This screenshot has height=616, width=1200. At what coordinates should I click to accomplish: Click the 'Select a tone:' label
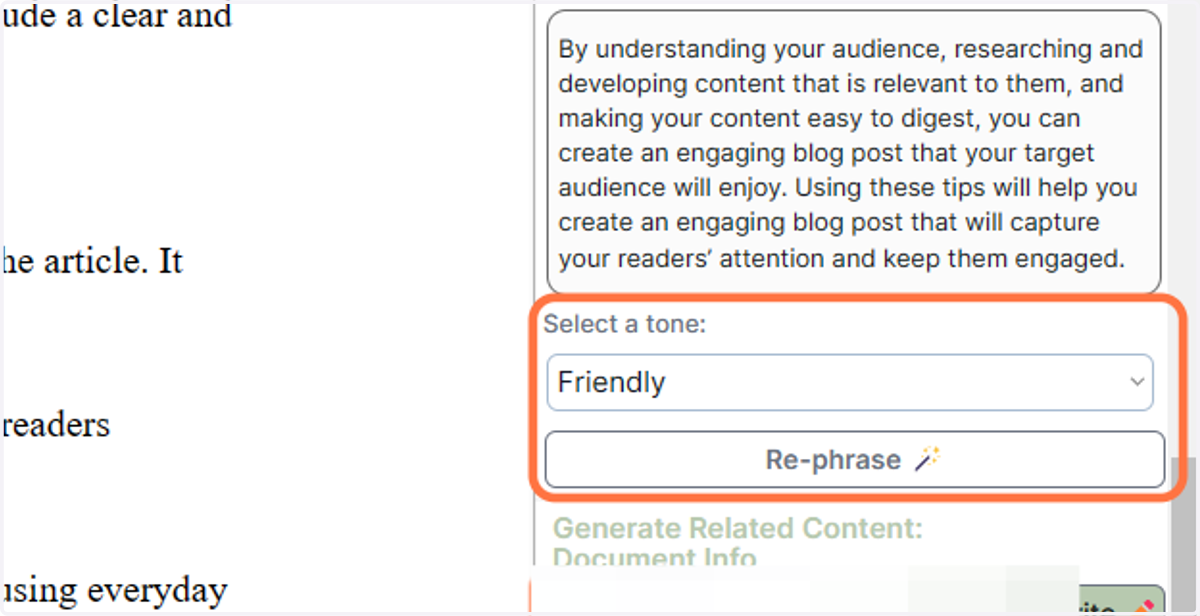624,325
